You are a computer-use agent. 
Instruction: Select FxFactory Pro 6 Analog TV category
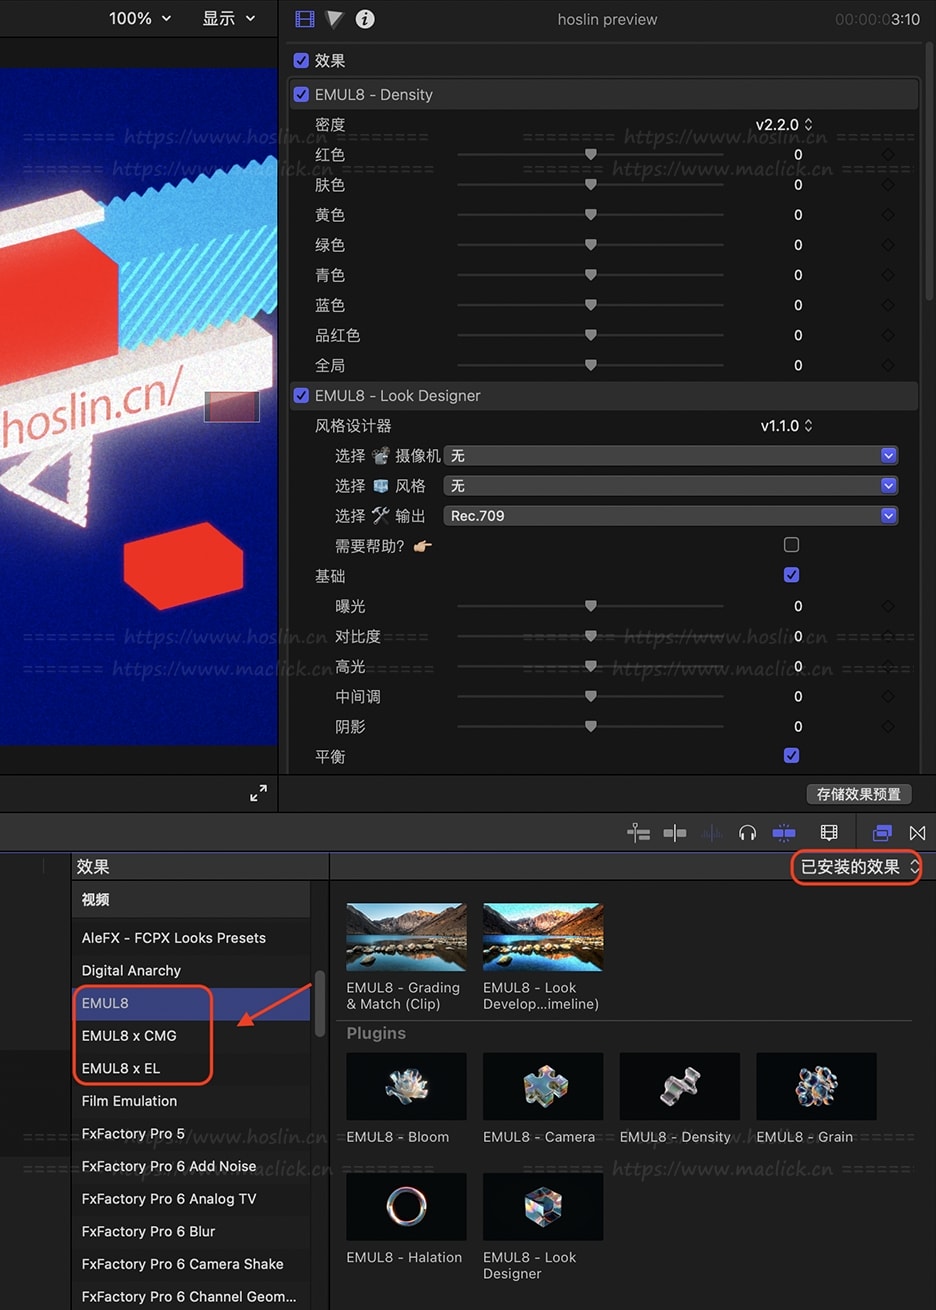coord(191,1199)
